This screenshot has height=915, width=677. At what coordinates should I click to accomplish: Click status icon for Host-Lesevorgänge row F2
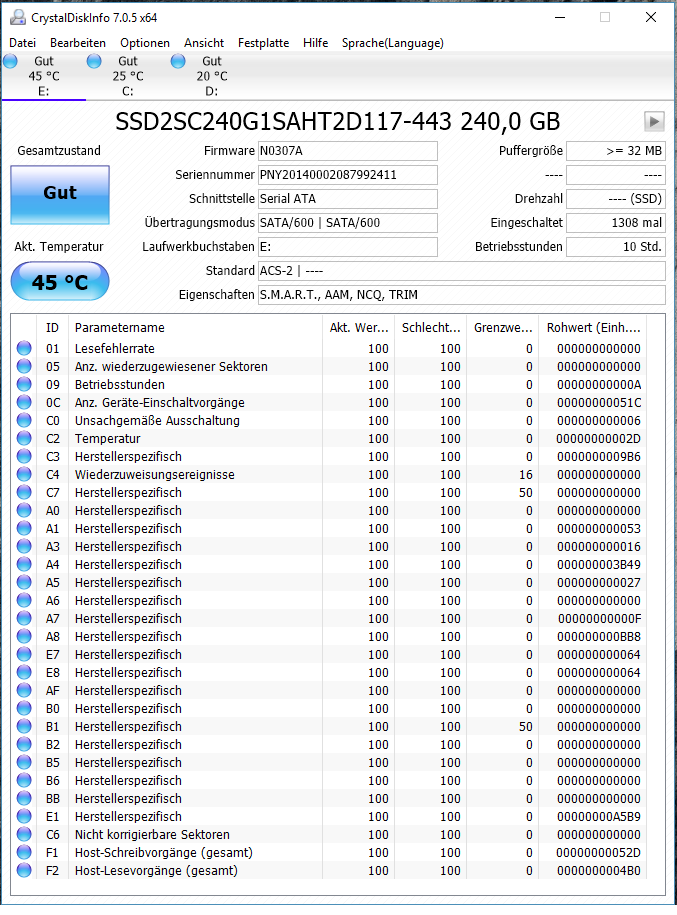coord(24,870)
